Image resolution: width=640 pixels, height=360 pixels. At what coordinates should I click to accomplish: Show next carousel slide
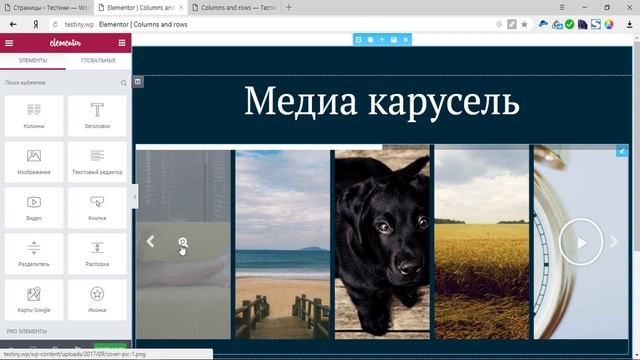point(614,242)
